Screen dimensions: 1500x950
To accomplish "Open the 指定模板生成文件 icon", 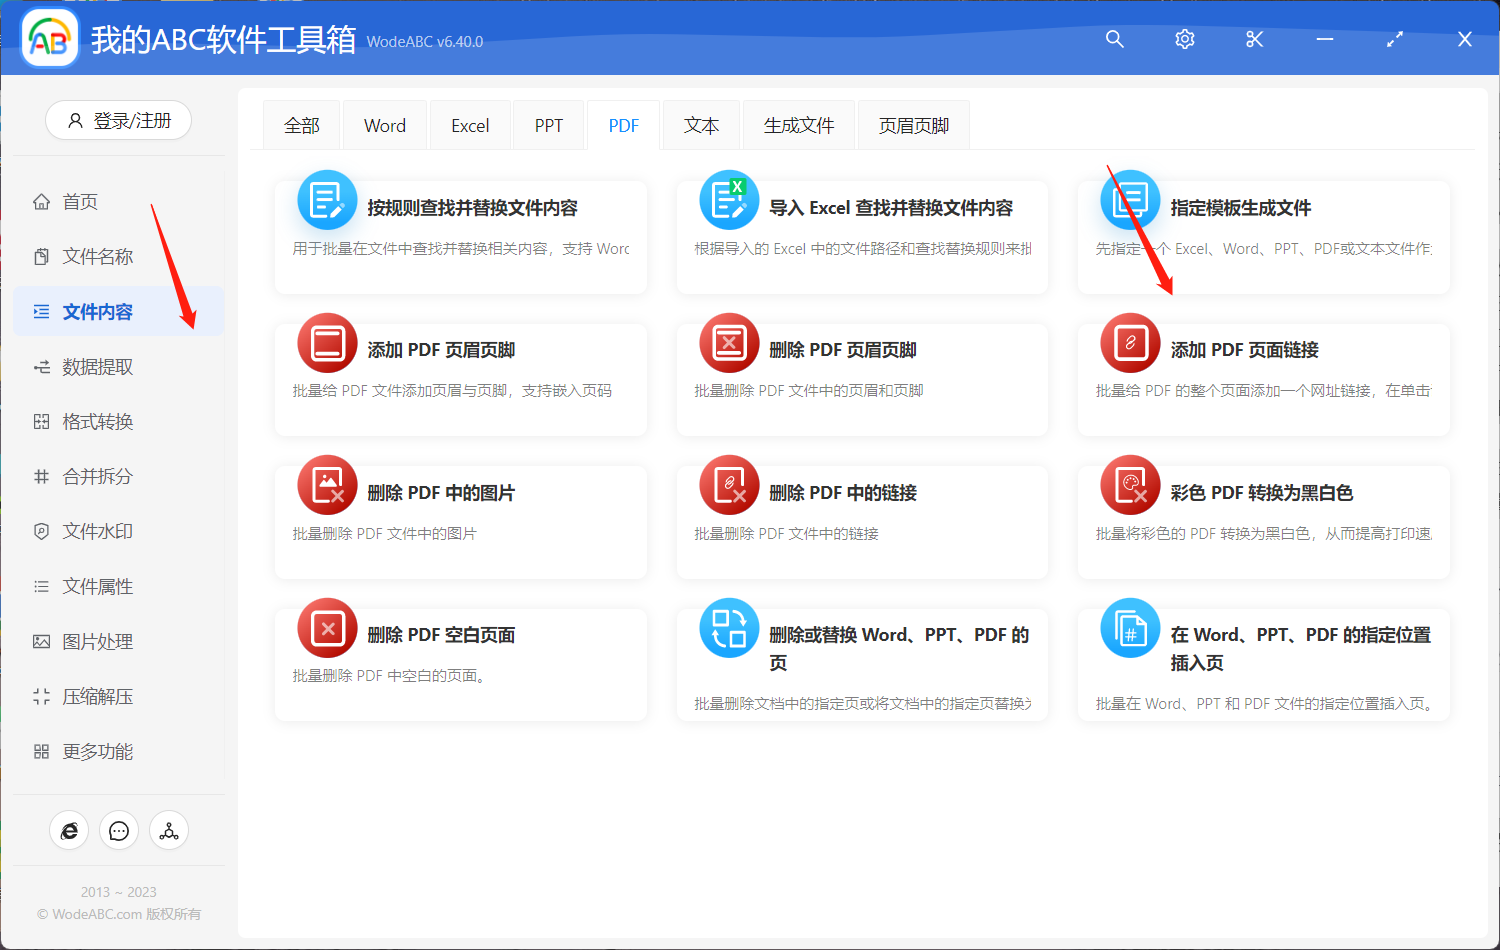I will (1130, 200).
